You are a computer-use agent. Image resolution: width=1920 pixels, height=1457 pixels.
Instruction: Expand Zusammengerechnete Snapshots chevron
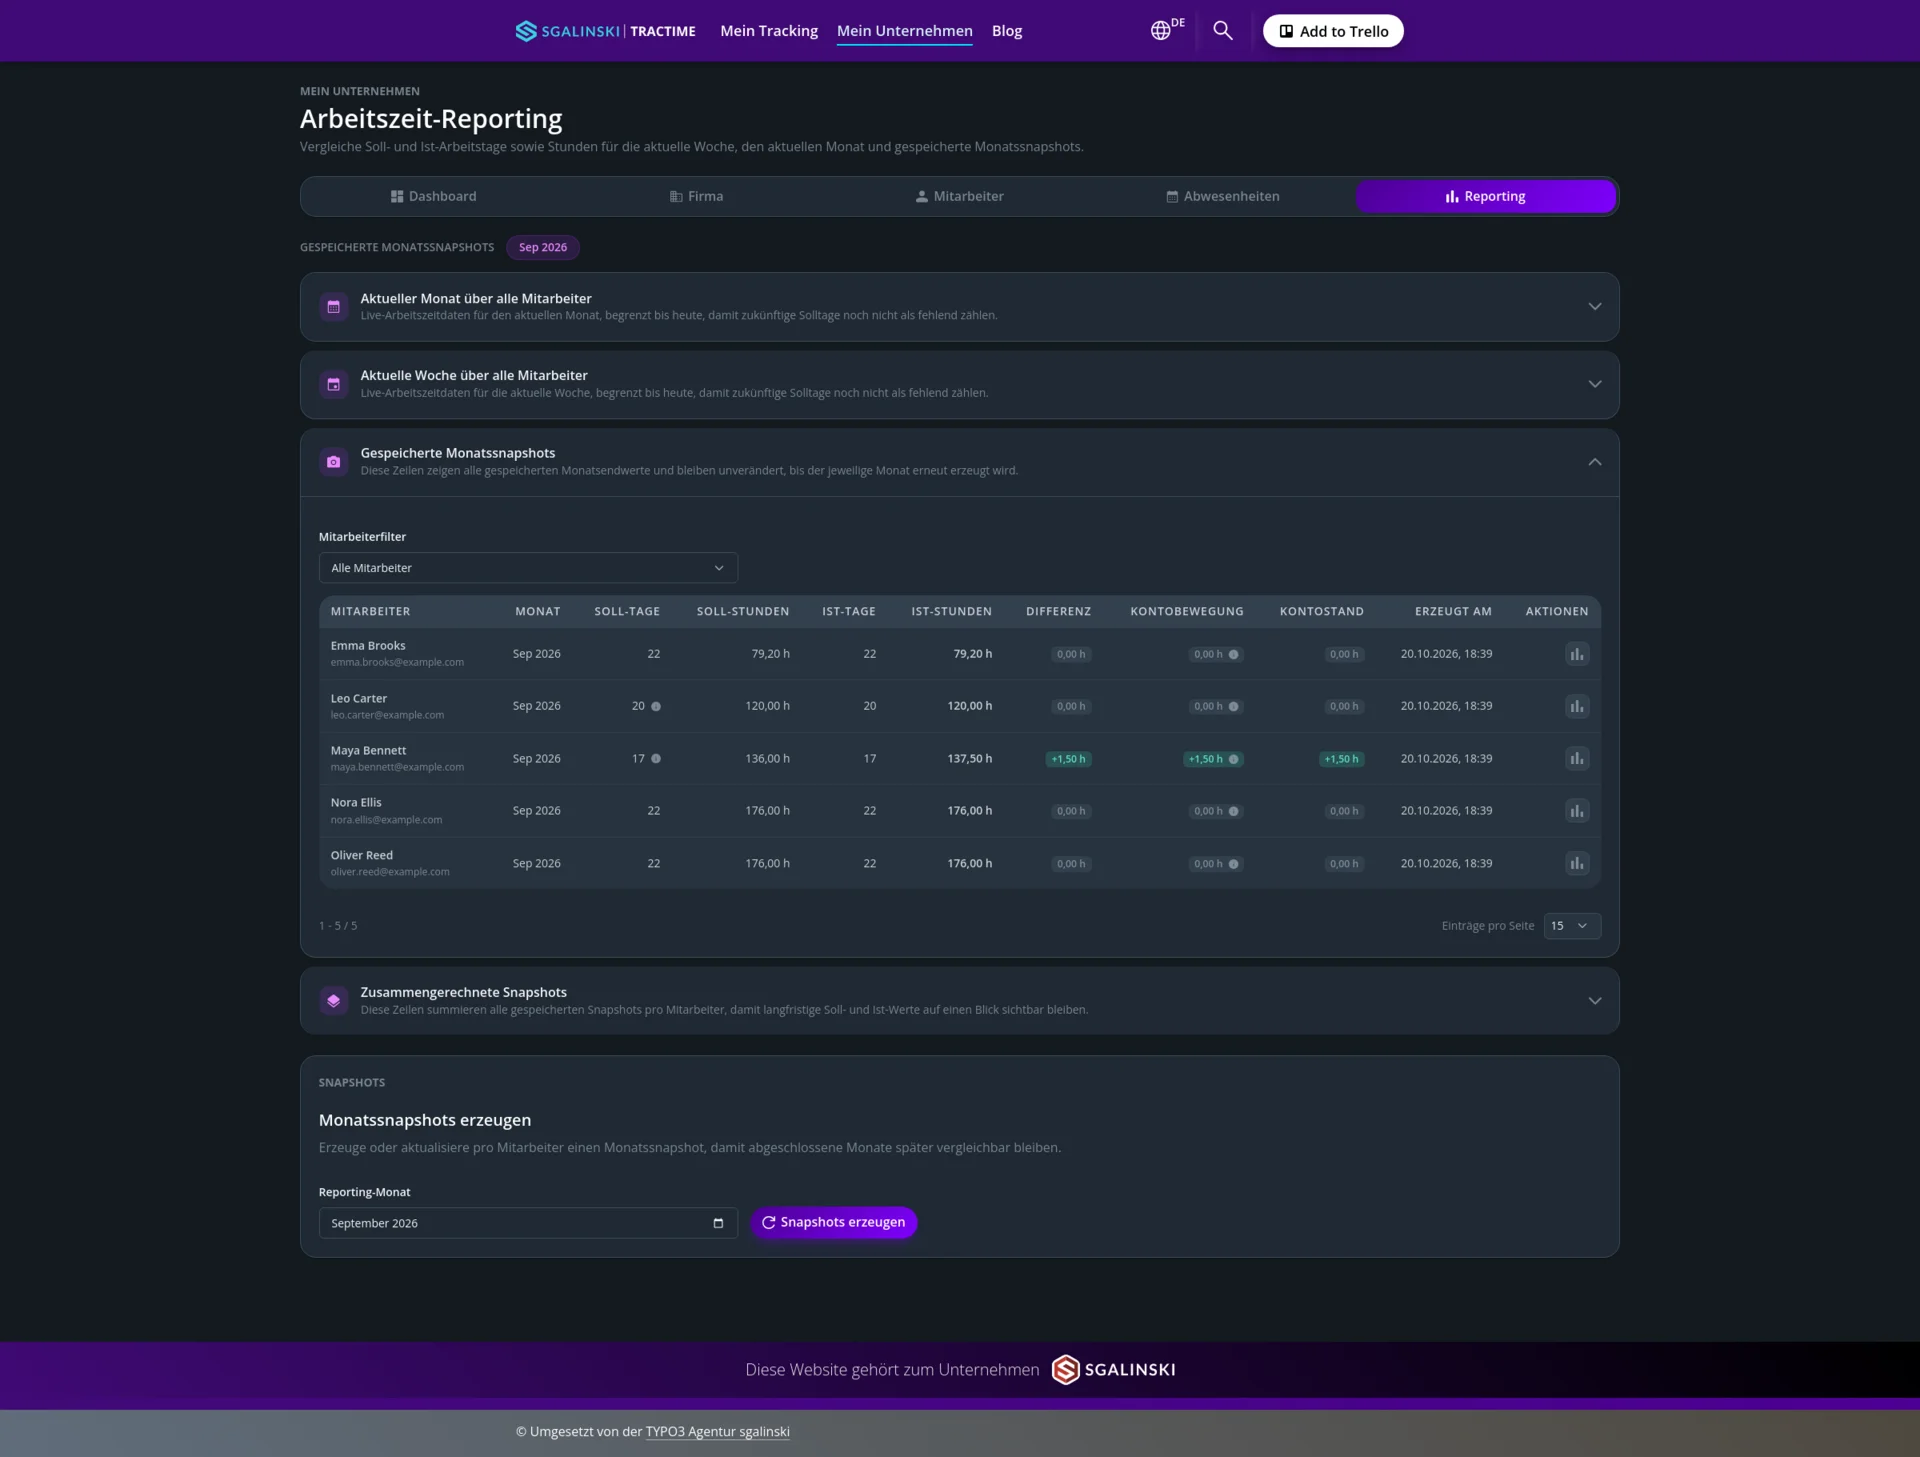tap(1595, 1000)
